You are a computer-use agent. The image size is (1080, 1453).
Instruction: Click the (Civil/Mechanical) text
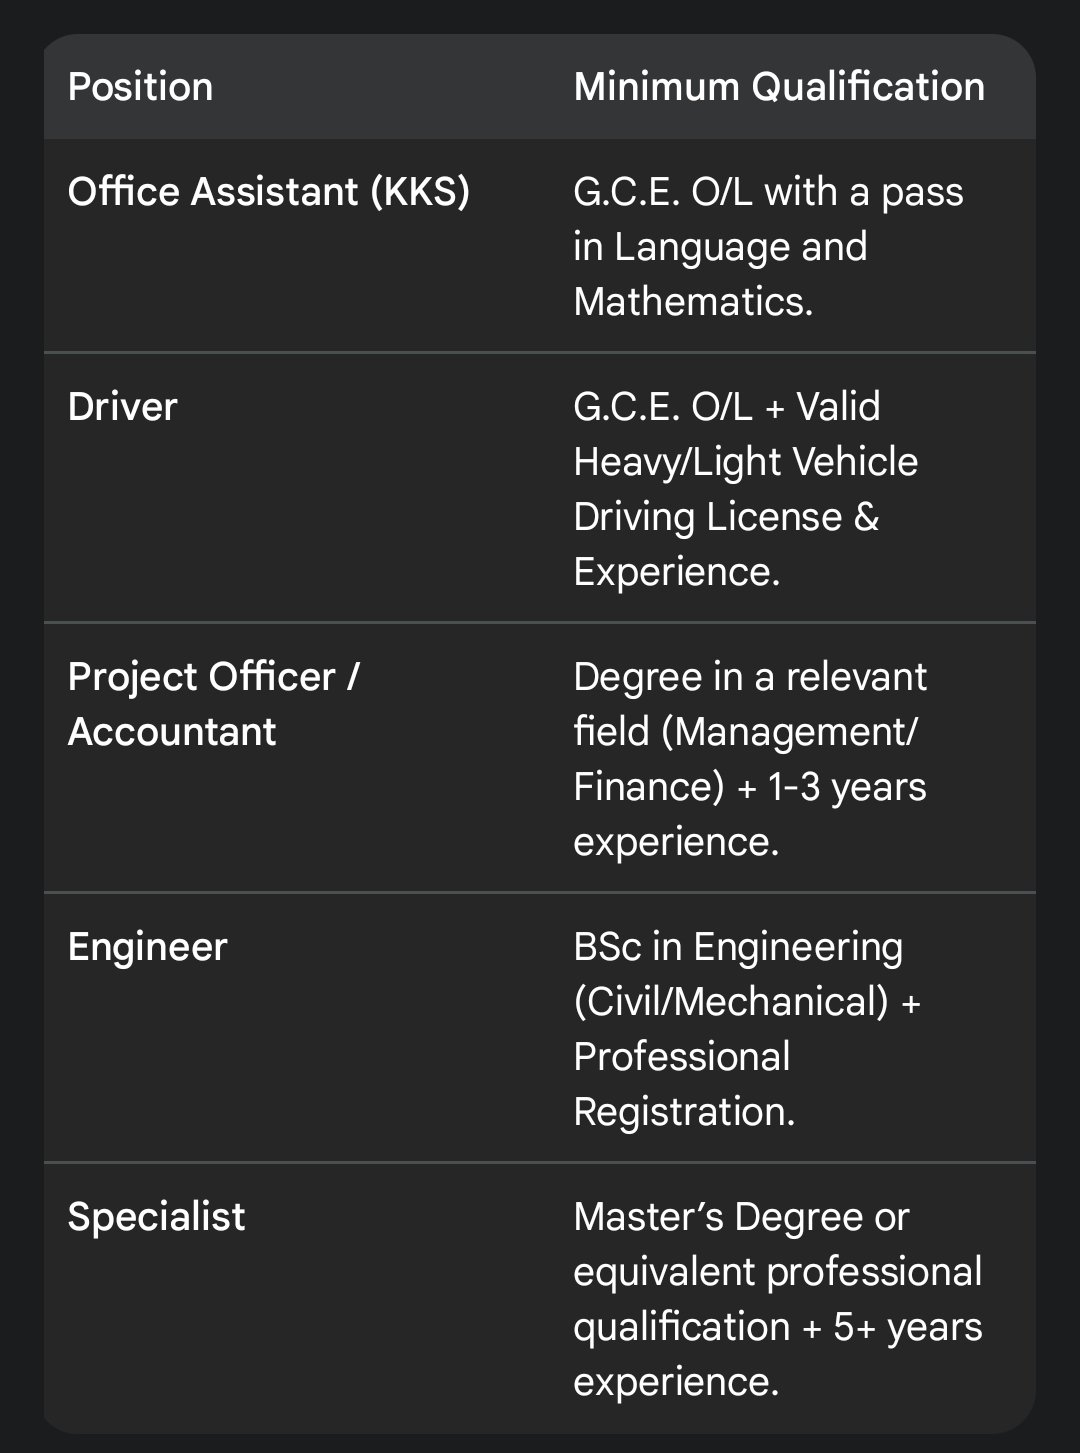coord(732,1002)
